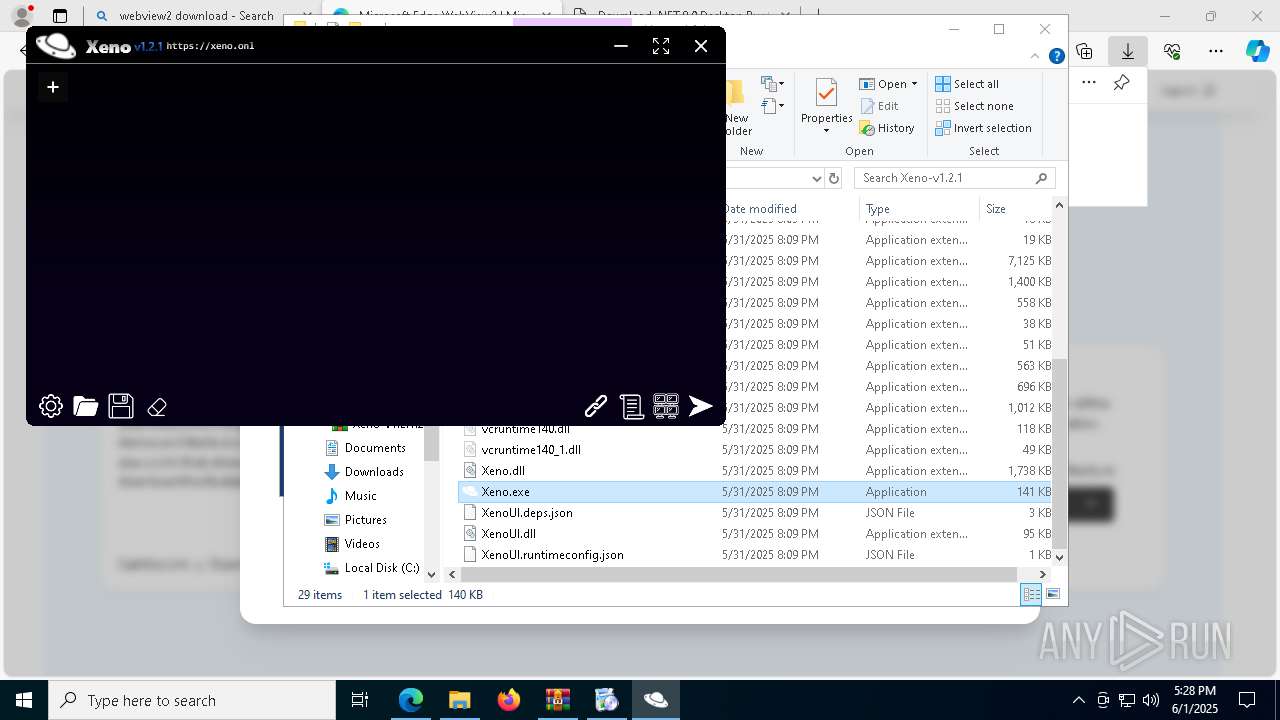Open Edge settings and more menu

point(1216,51)
